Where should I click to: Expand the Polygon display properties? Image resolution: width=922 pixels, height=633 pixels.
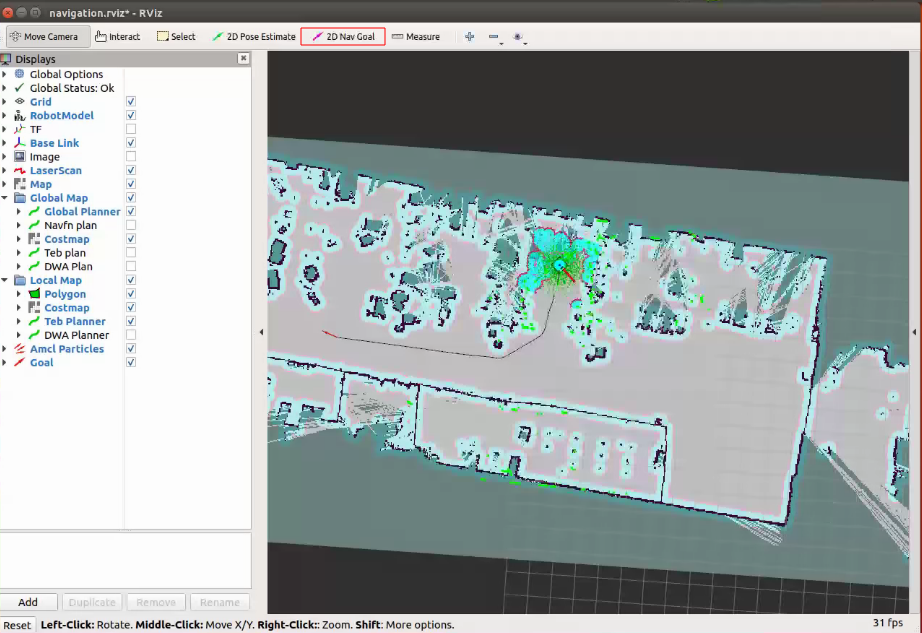19,294
